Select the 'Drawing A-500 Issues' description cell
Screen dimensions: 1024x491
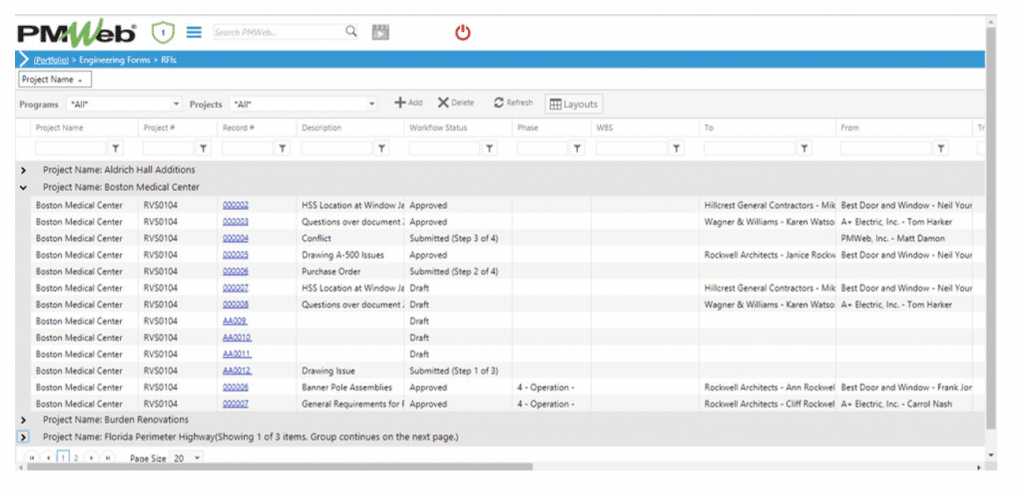[351, 255]
